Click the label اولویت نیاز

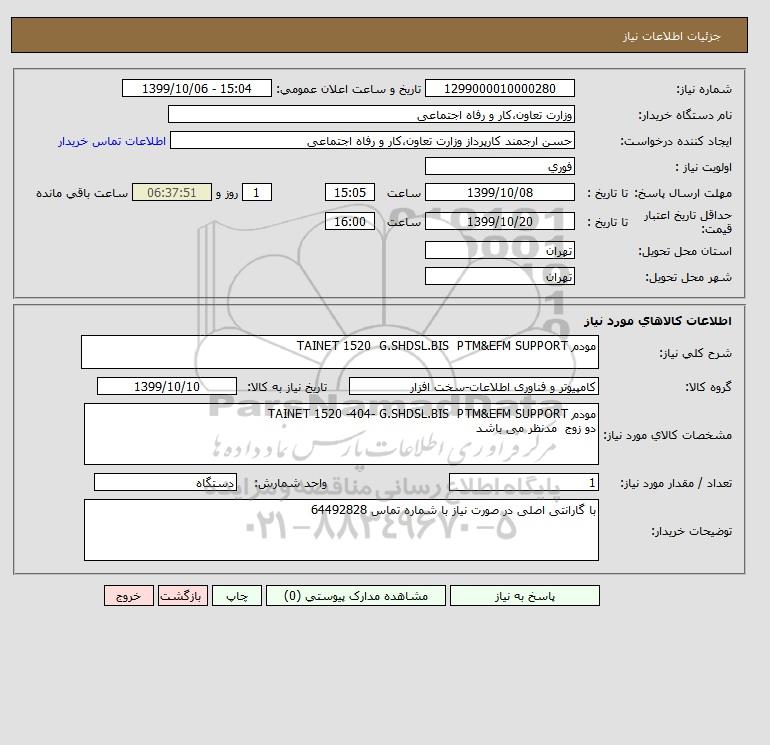704,167
